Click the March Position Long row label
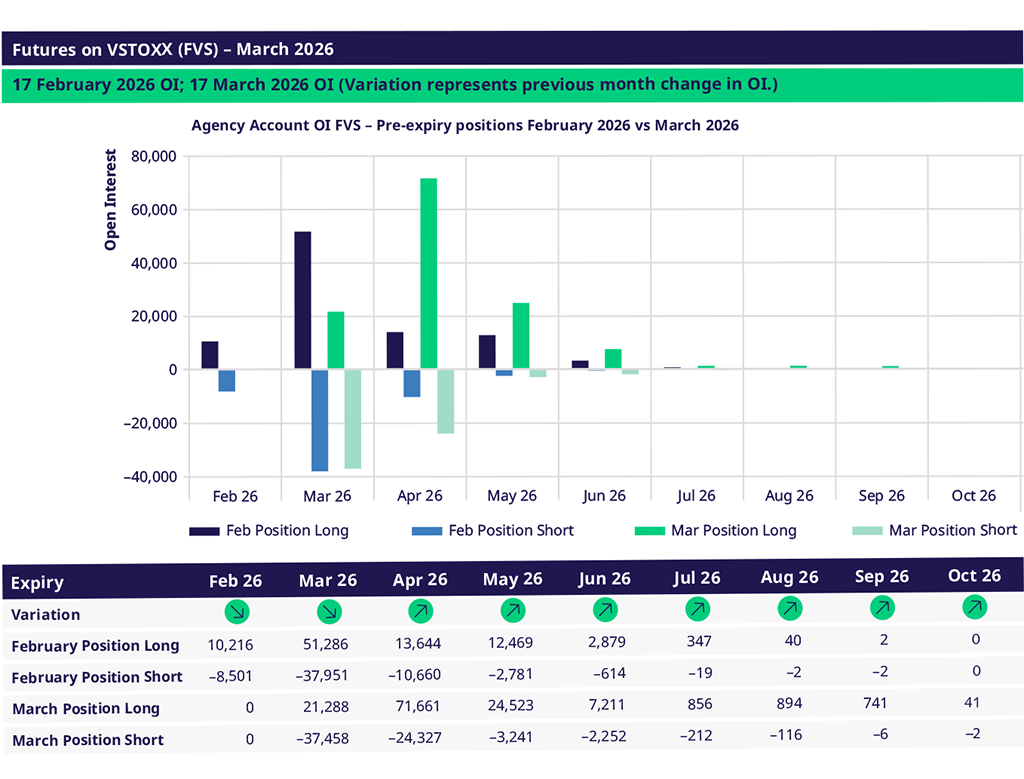The width and height of the screenshot is (1024, 779). (85, 709)
